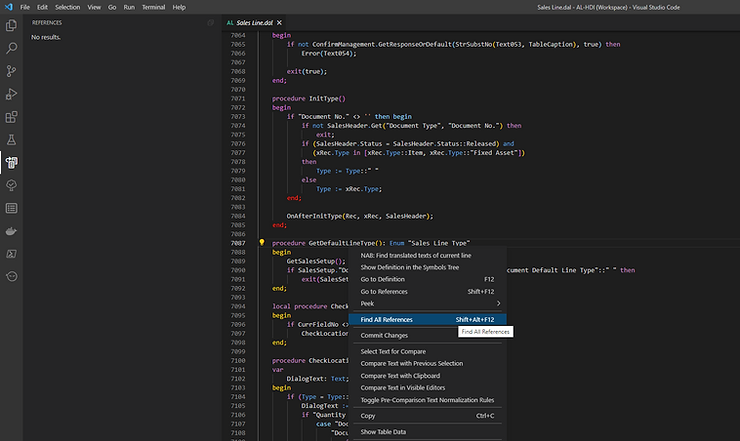Open the Testing flask icon

pyautogui.click(x=12, y=139)
